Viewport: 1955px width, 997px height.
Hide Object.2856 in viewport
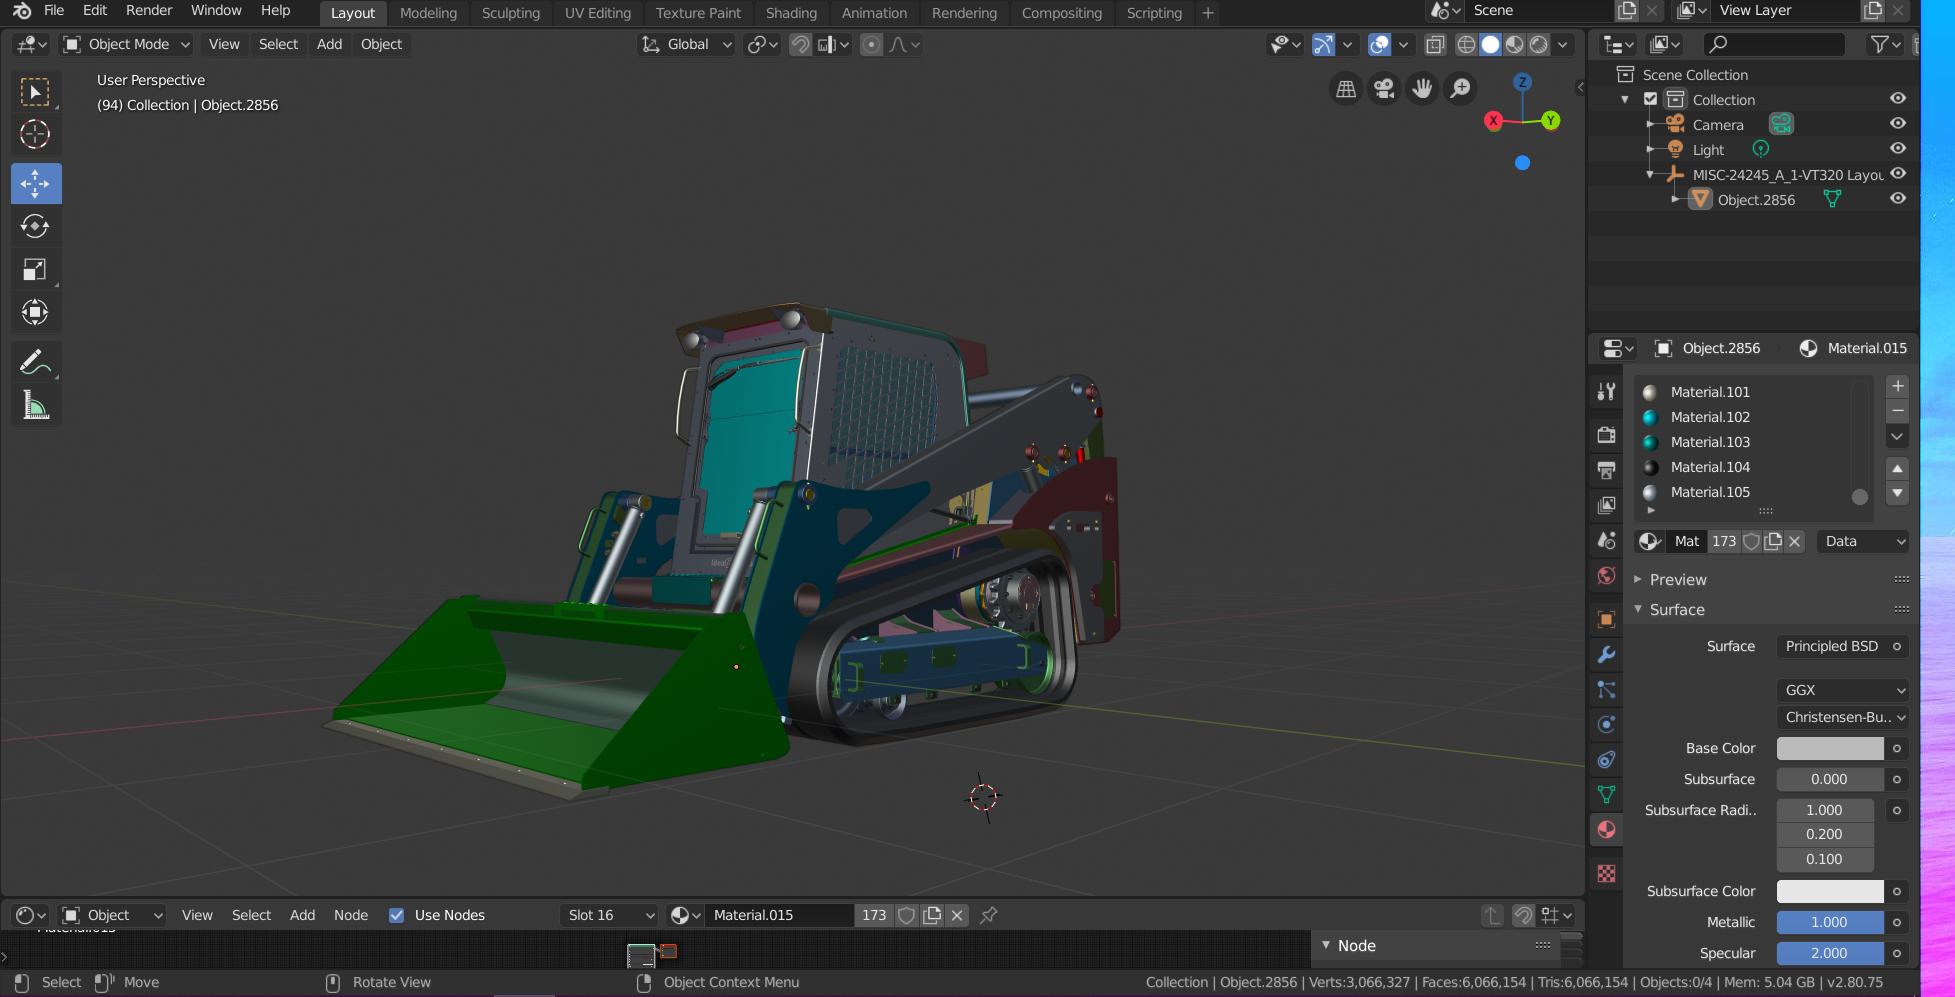click(x=1897, y=198)
